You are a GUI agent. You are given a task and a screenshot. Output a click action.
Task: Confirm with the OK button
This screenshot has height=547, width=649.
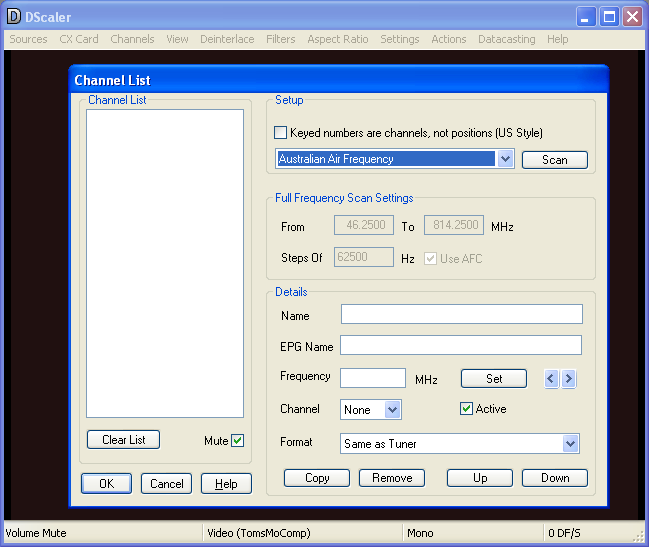tap(106, 484)
